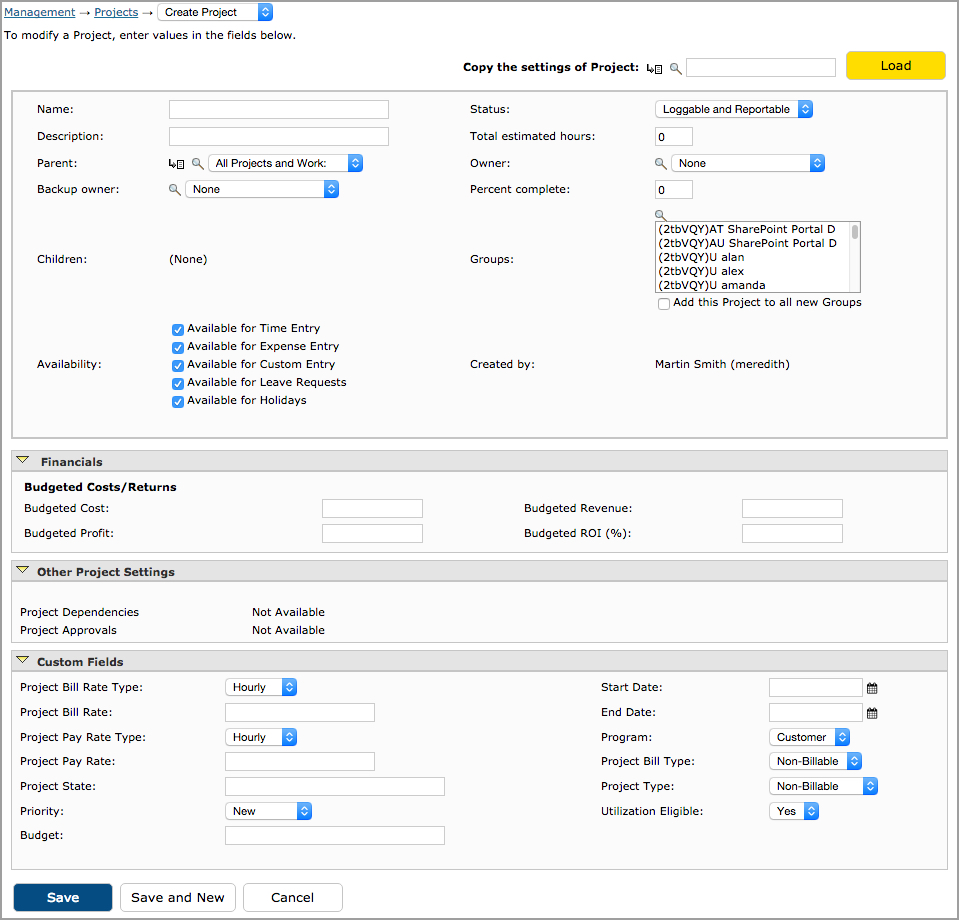Collapse the Other Project Settings section
The width and height of the screenshot is (959, 920).
(x=23, y=570)
